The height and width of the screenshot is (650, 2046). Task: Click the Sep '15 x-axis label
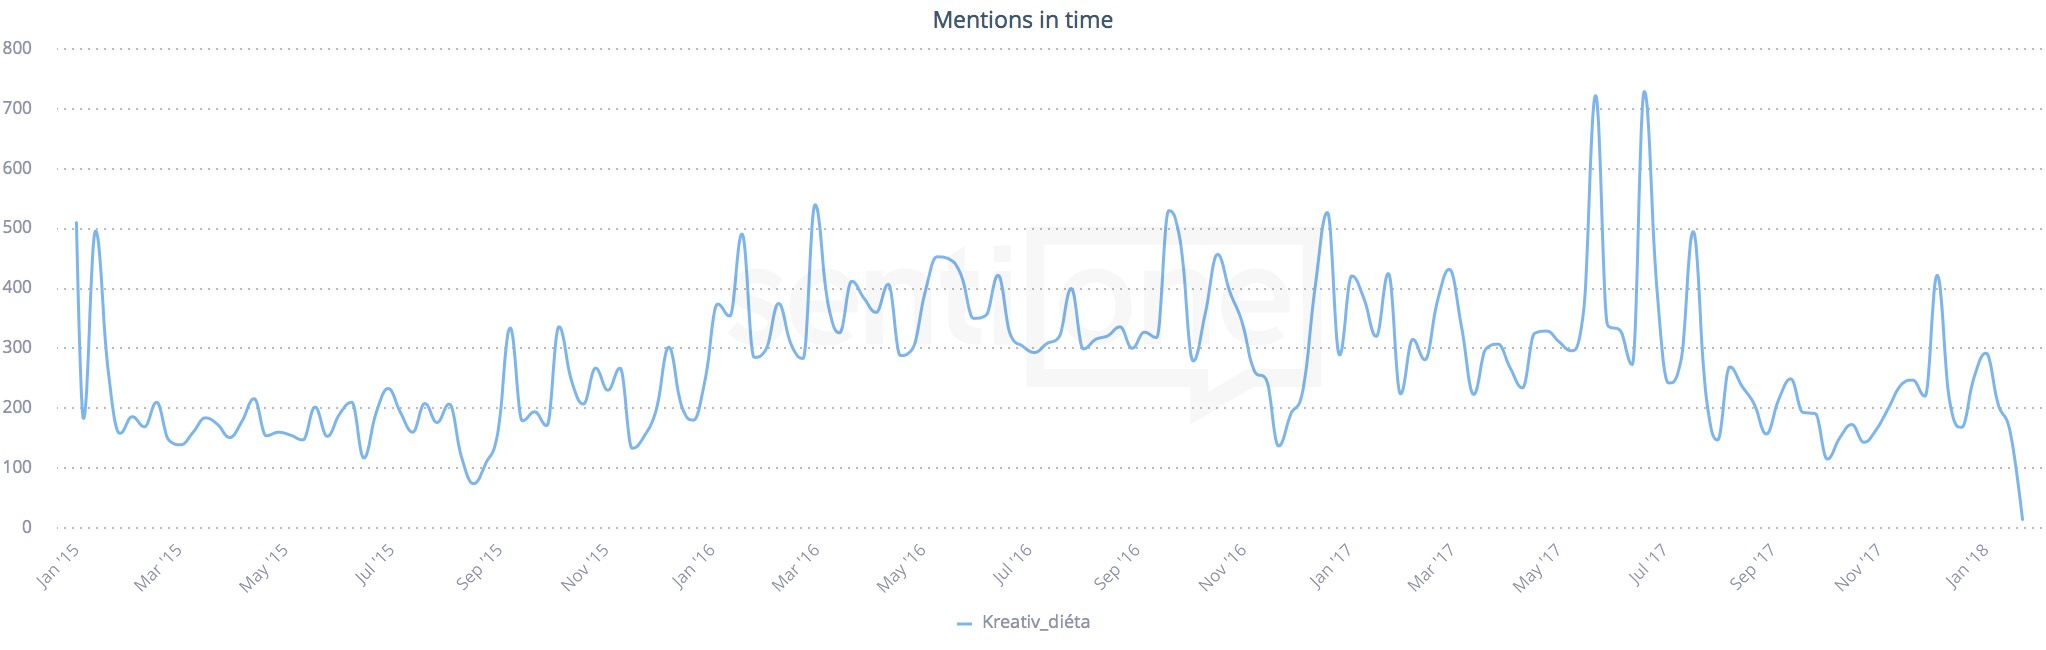coord(479,566)
